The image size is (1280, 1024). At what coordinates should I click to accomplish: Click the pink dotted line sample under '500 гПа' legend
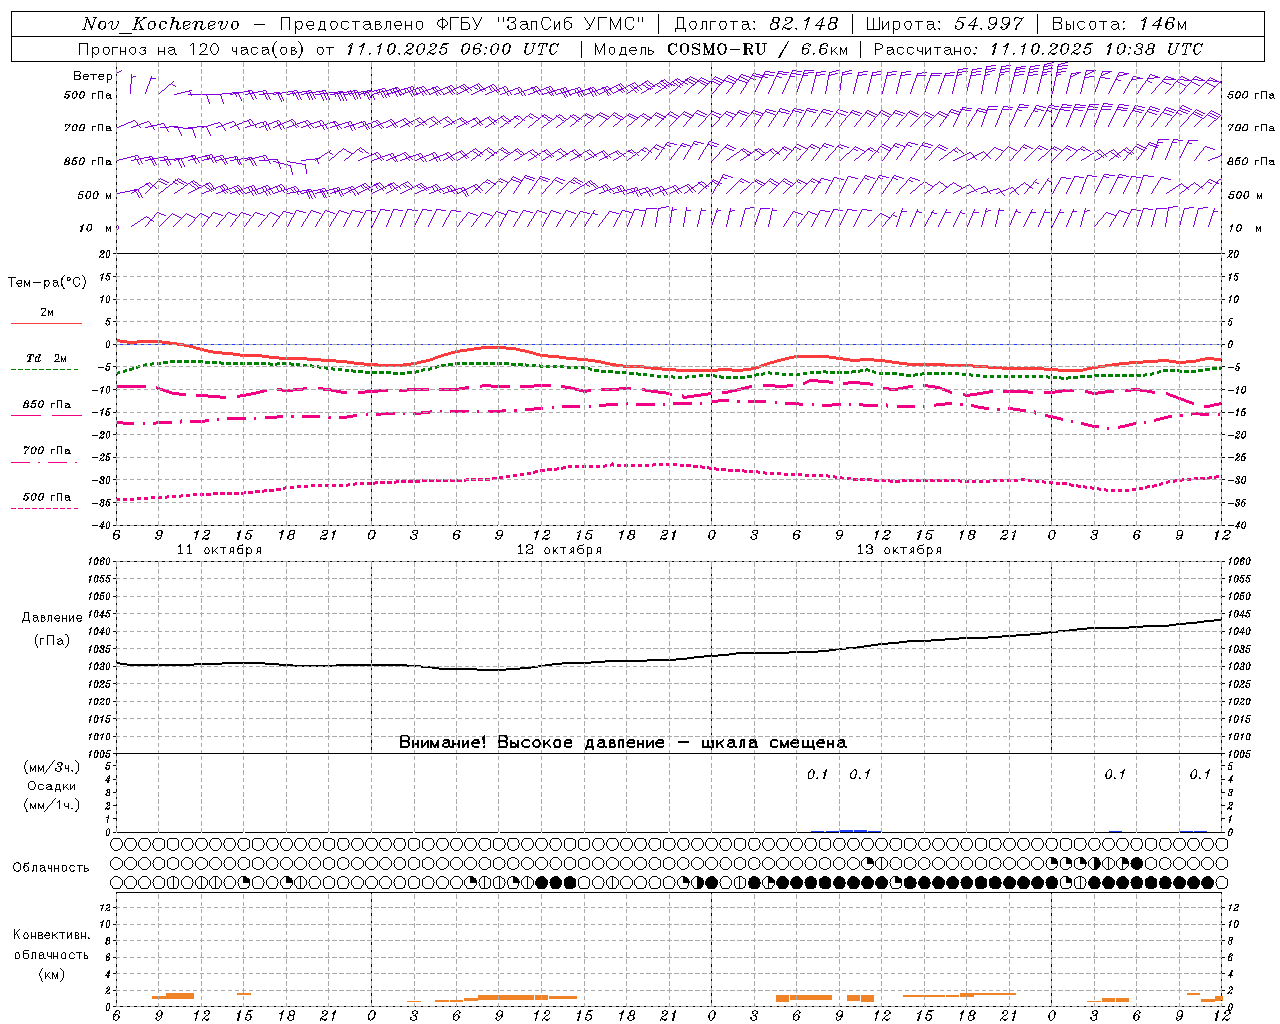point(44,508)
